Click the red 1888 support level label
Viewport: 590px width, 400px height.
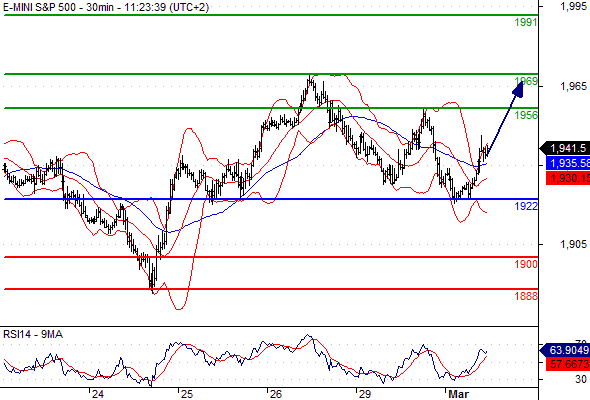[526, 296]
